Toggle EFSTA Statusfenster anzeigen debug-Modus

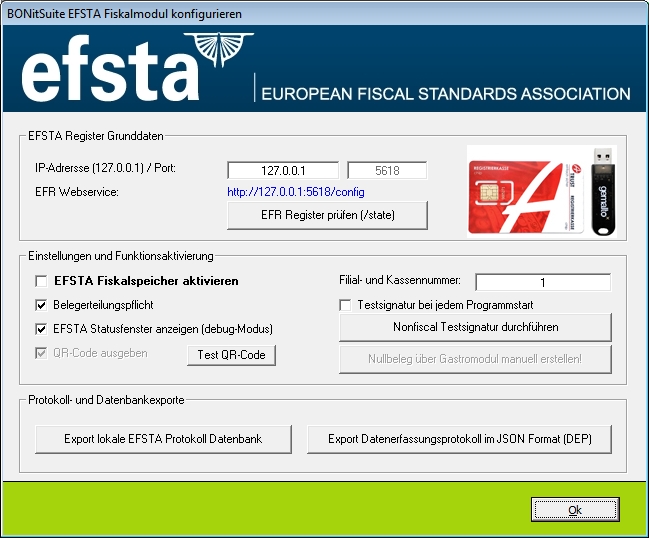(x=41, y=329)
